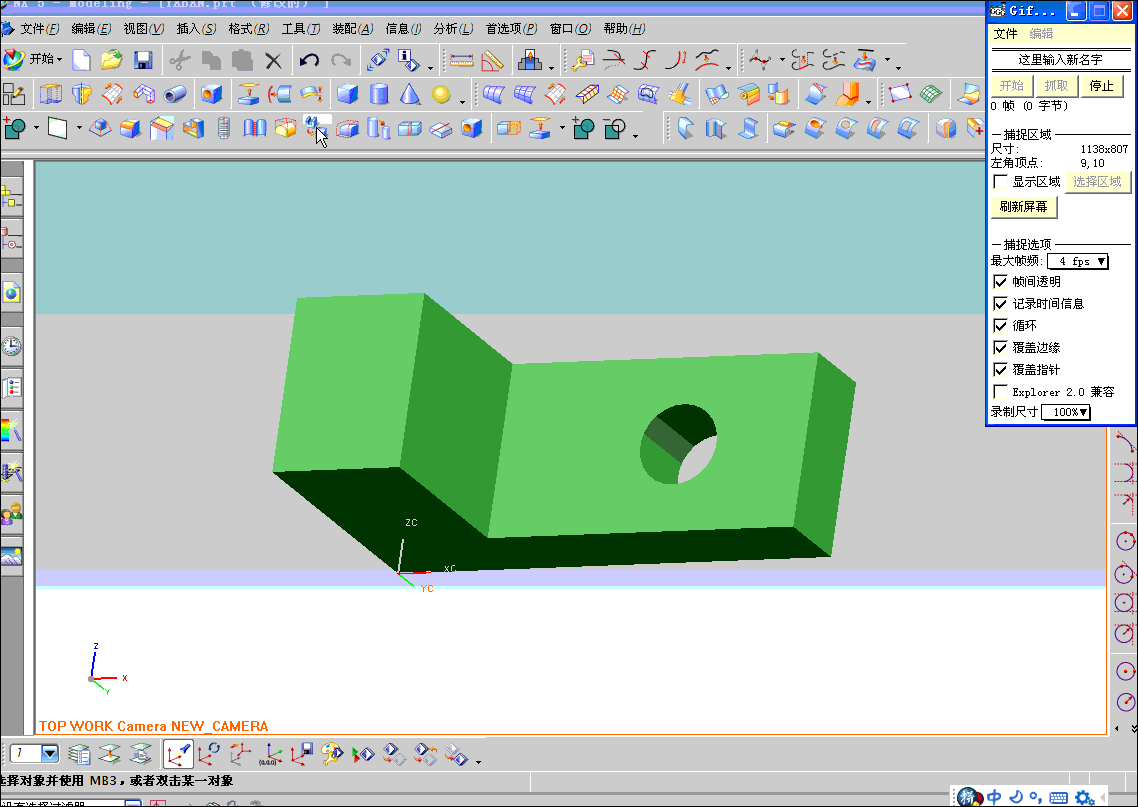Select the Extrude feature icon
1138x807 pixels.
pyautogui.click(x=50, y=94)
